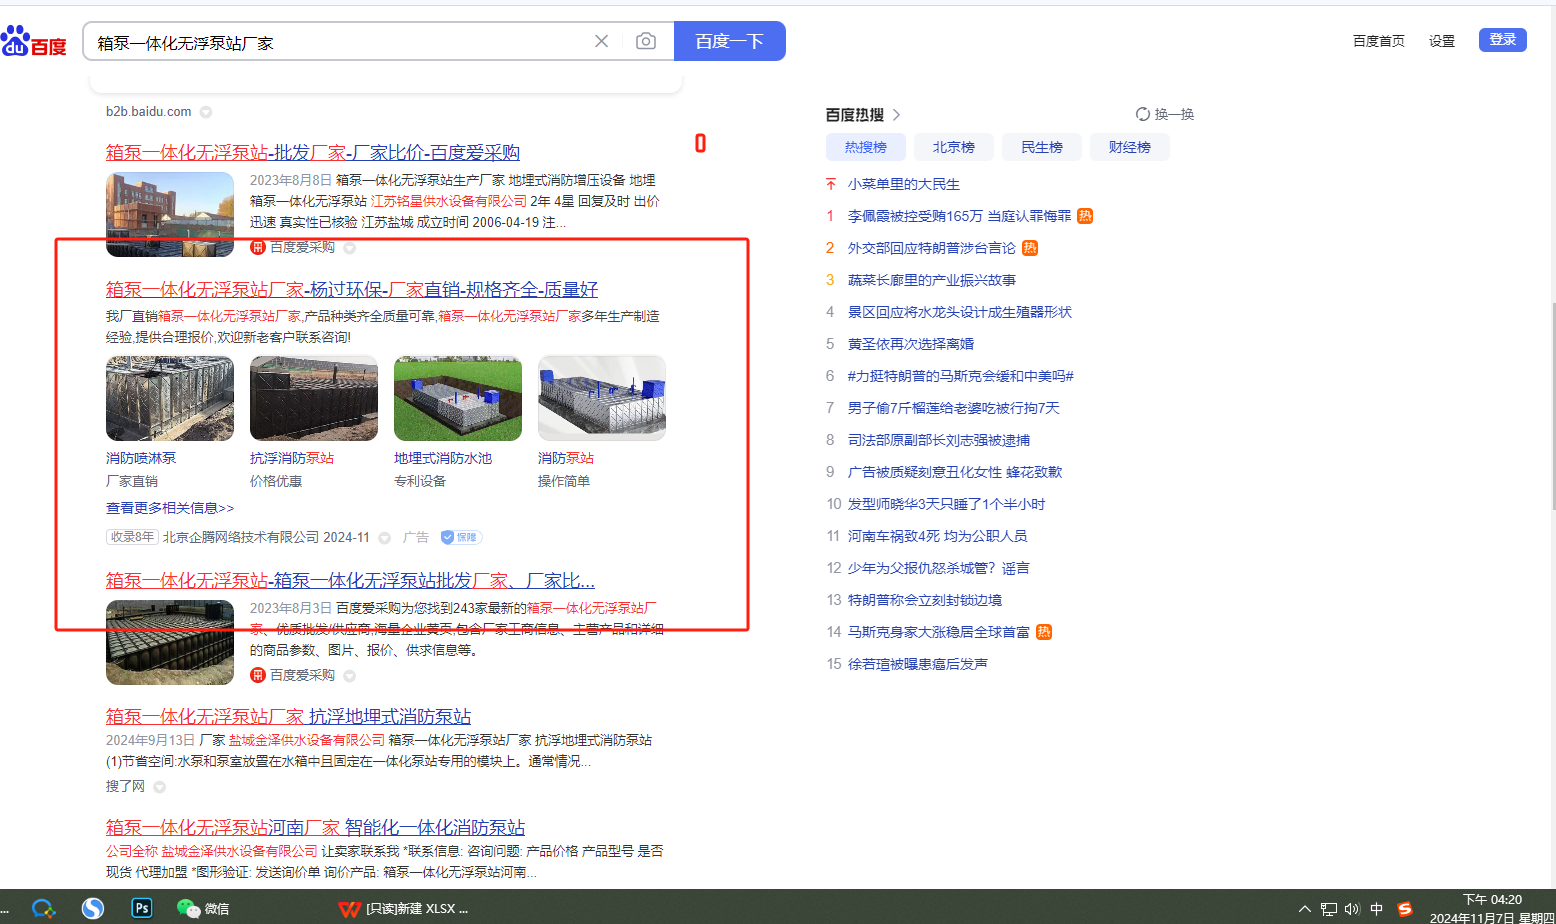This screenshot has width=1556, height=924.
Task: Open the 查看更多相关信息>> link
Action: coord(170,508)
